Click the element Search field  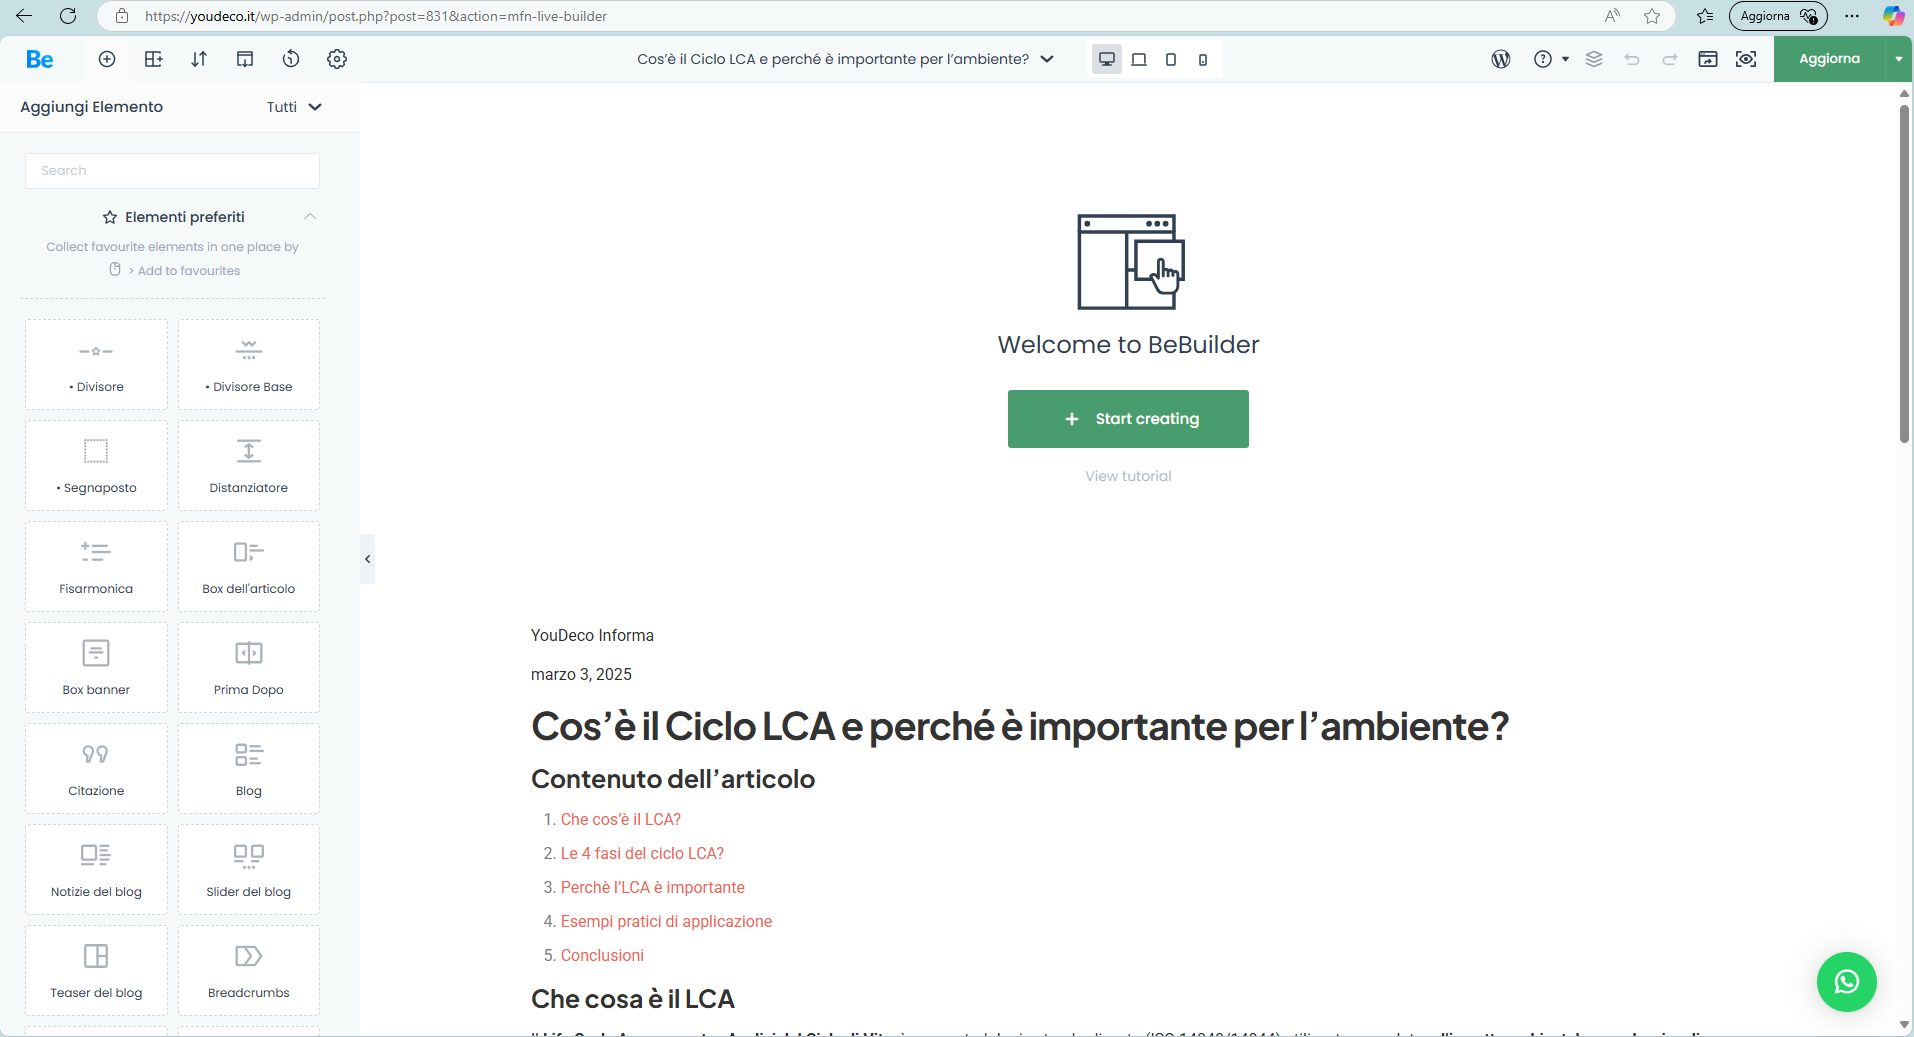pos(172,171)
